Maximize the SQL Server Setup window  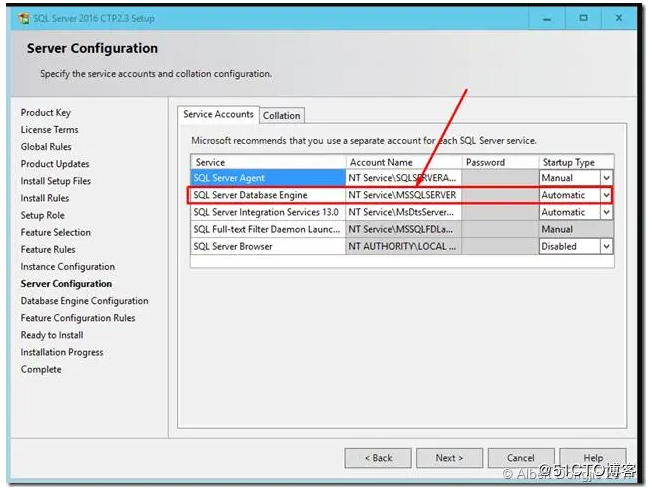click(583, 18)
